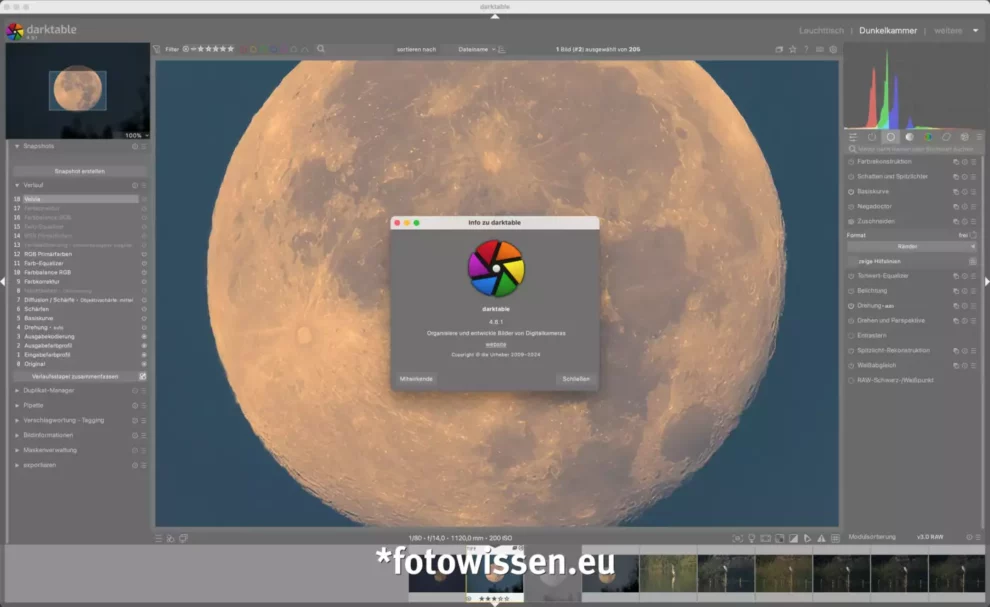Click the reset icon in Snapshots header
Screen dimensions: 990x607
134,147
